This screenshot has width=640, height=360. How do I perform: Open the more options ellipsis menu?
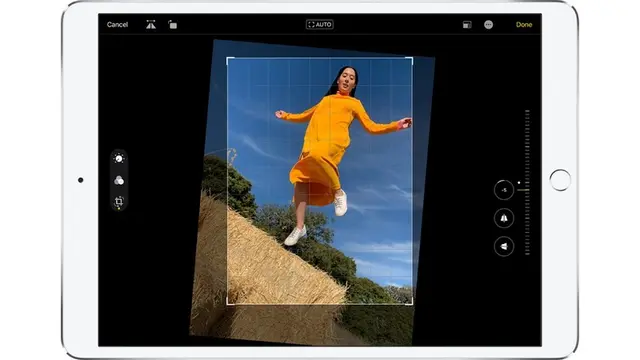[x=488, y=24]
